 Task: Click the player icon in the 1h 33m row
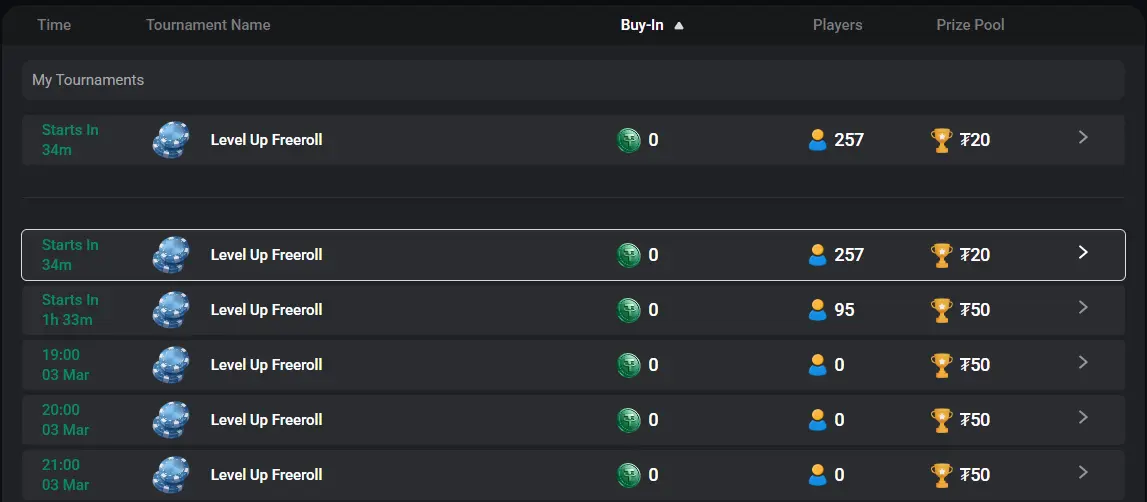818,310
